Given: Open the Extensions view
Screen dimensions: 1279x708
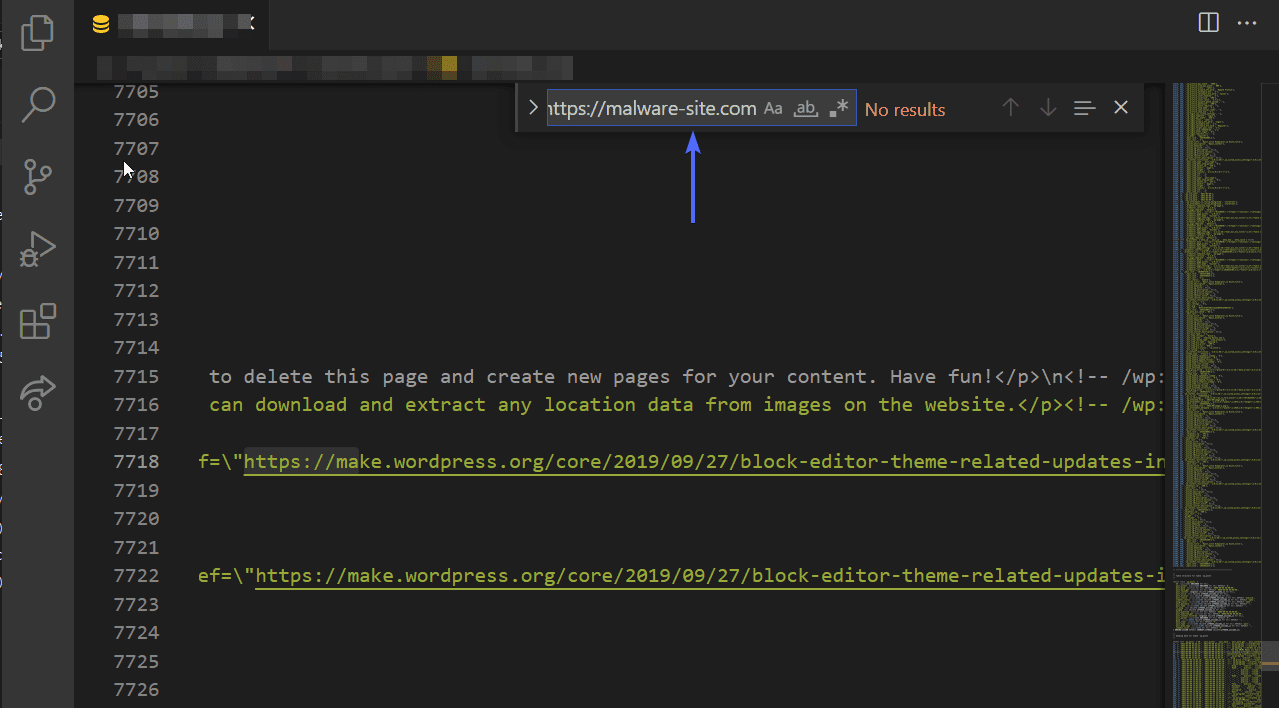Looking at the screenshot, I should pyautogui.click(x=37, y=321).
